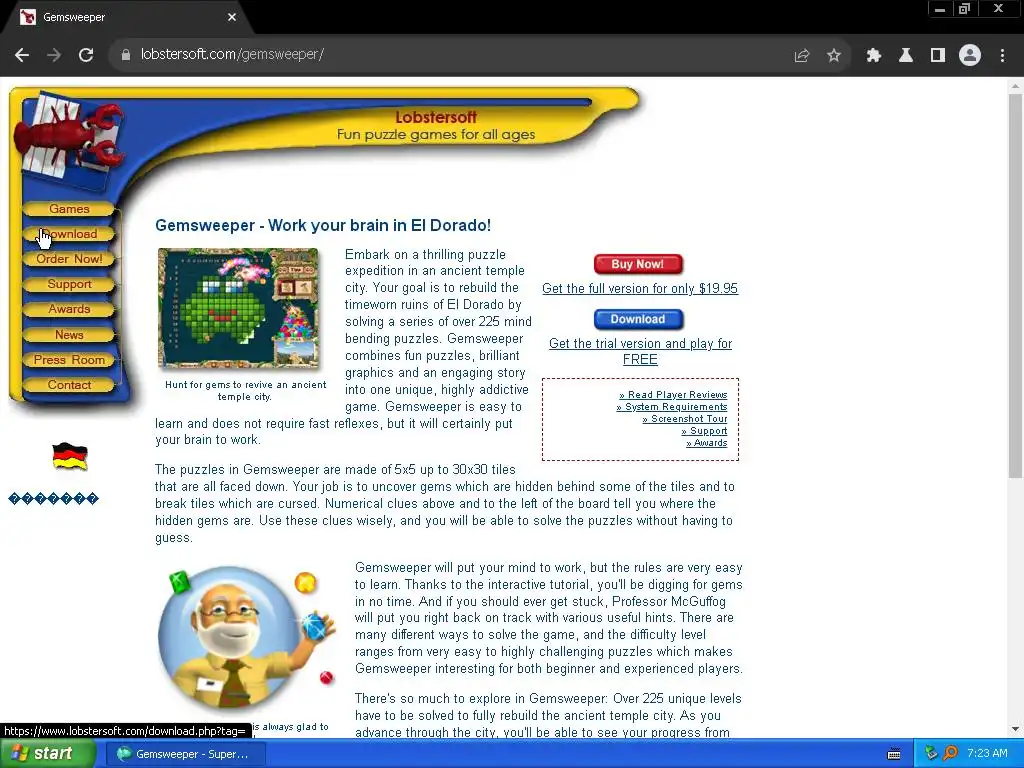Follow the full version for $19.95 link
Viewport: 1024px width, 768px height.
[640, 289]
